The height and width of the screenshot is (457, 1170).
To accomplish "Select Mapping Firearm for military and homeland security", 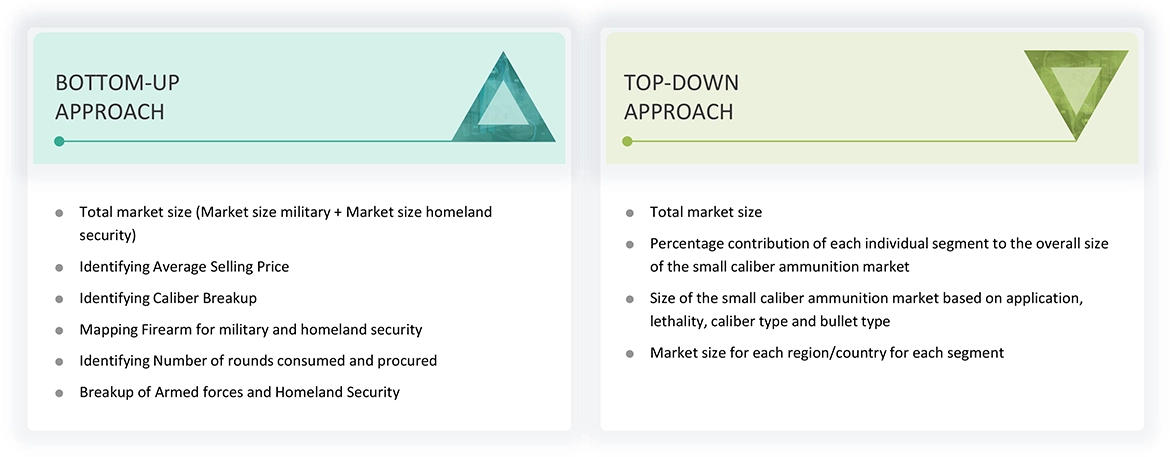I will pyautogui.click(x=251, y=329).
